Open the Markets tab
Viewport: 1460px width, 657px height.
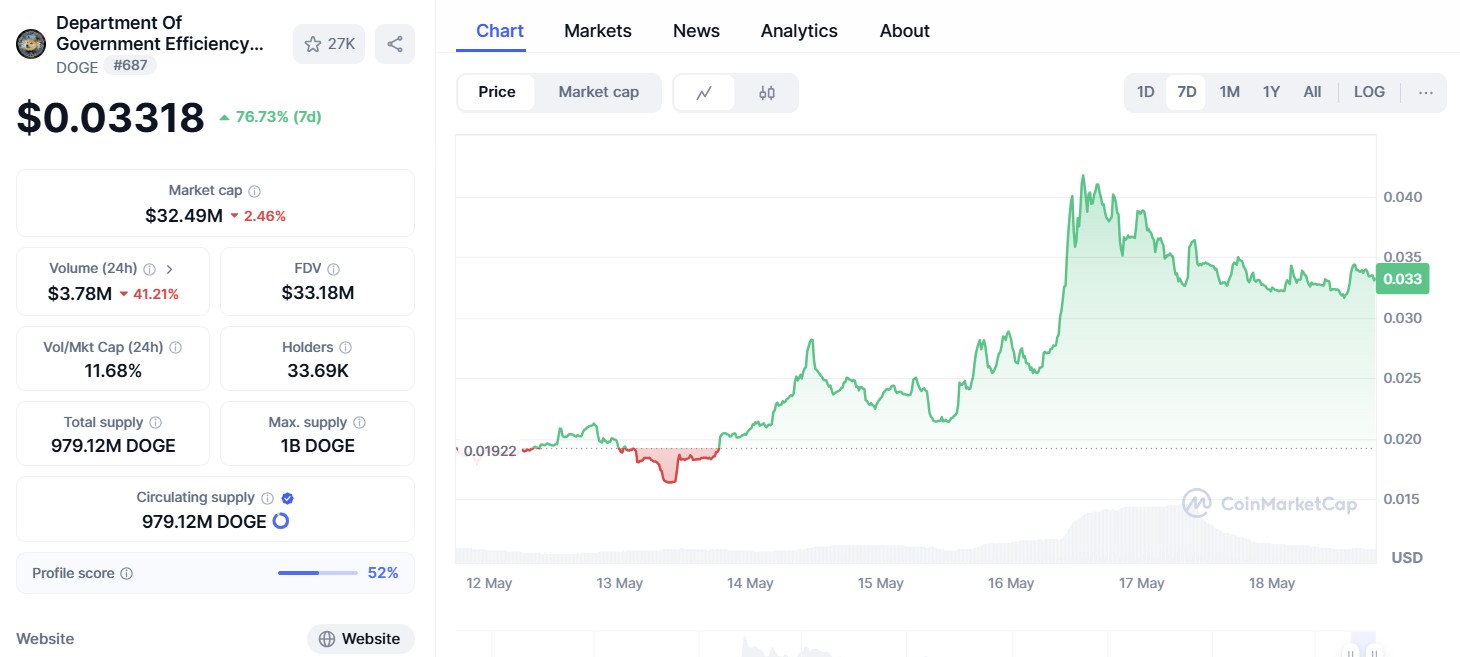[x=598, y=31]
